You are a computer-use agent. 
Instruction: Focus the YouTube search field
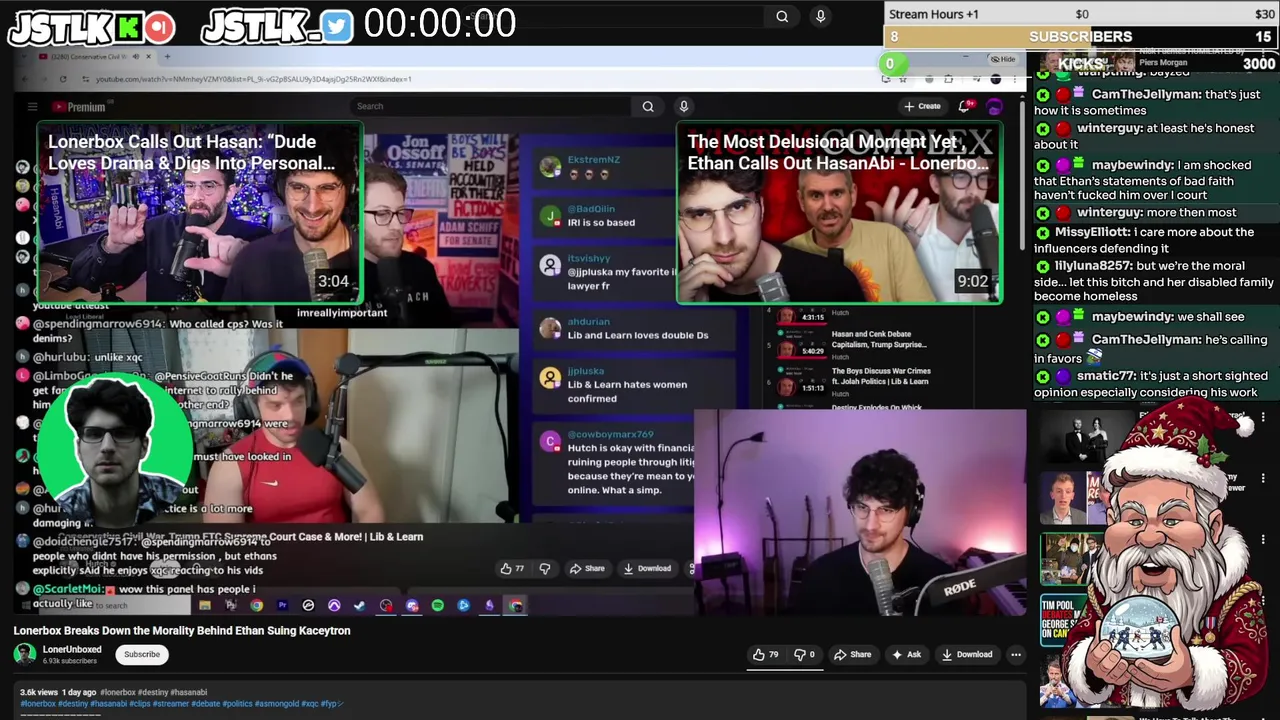tap(490, 106)
